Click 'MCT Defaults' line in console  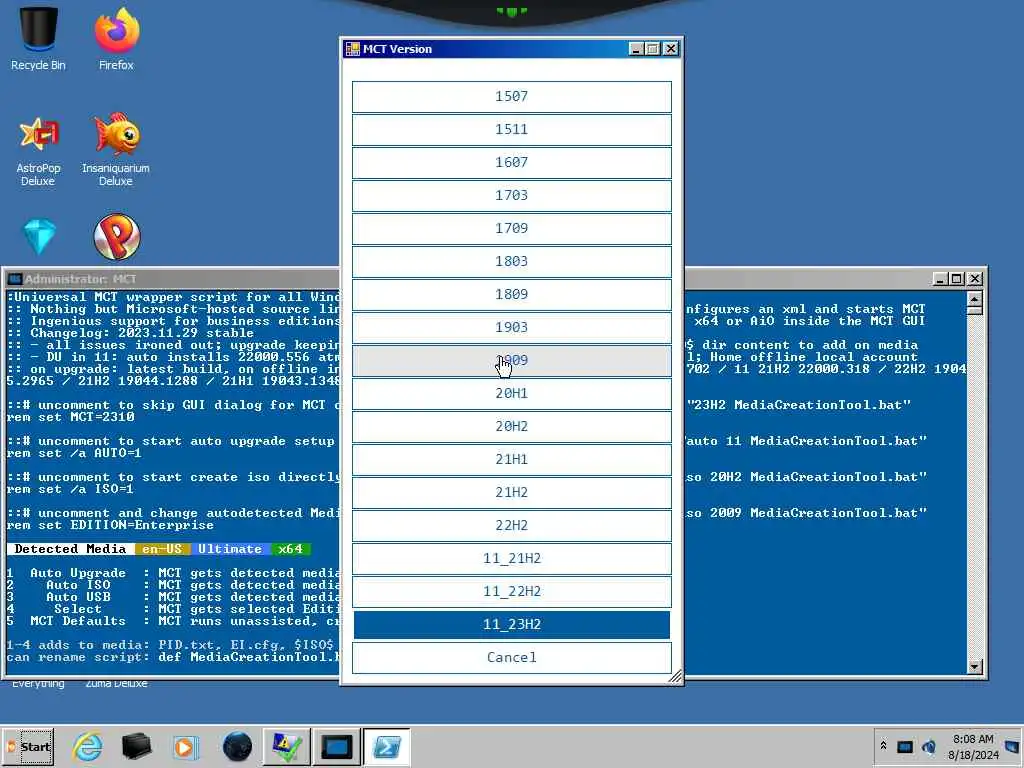click(x=173, y=621)
